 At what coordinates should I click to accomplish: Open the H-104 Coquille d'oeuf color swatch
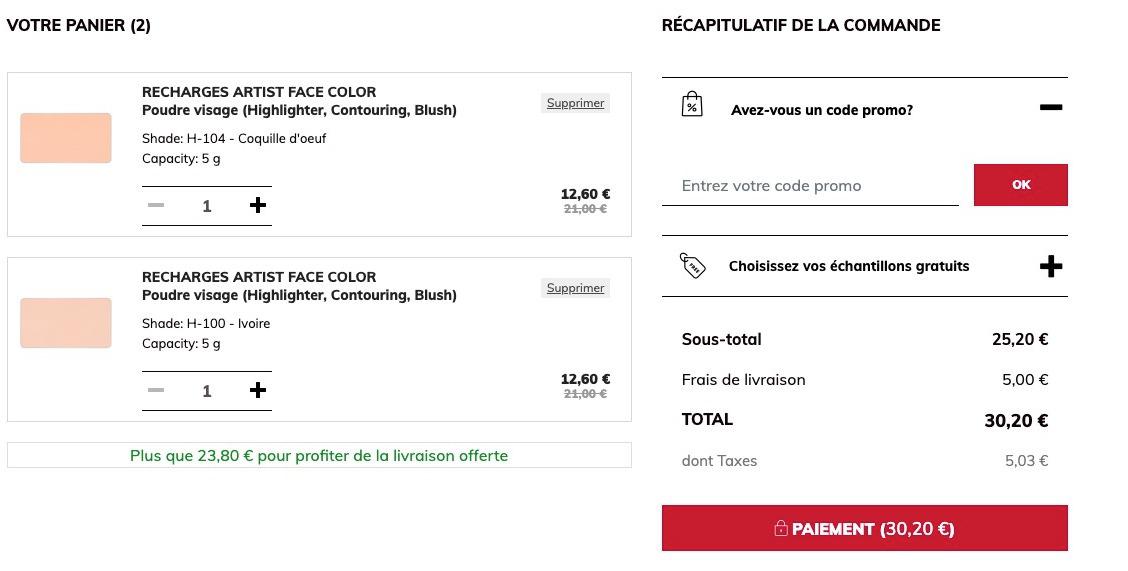point(65,138)
